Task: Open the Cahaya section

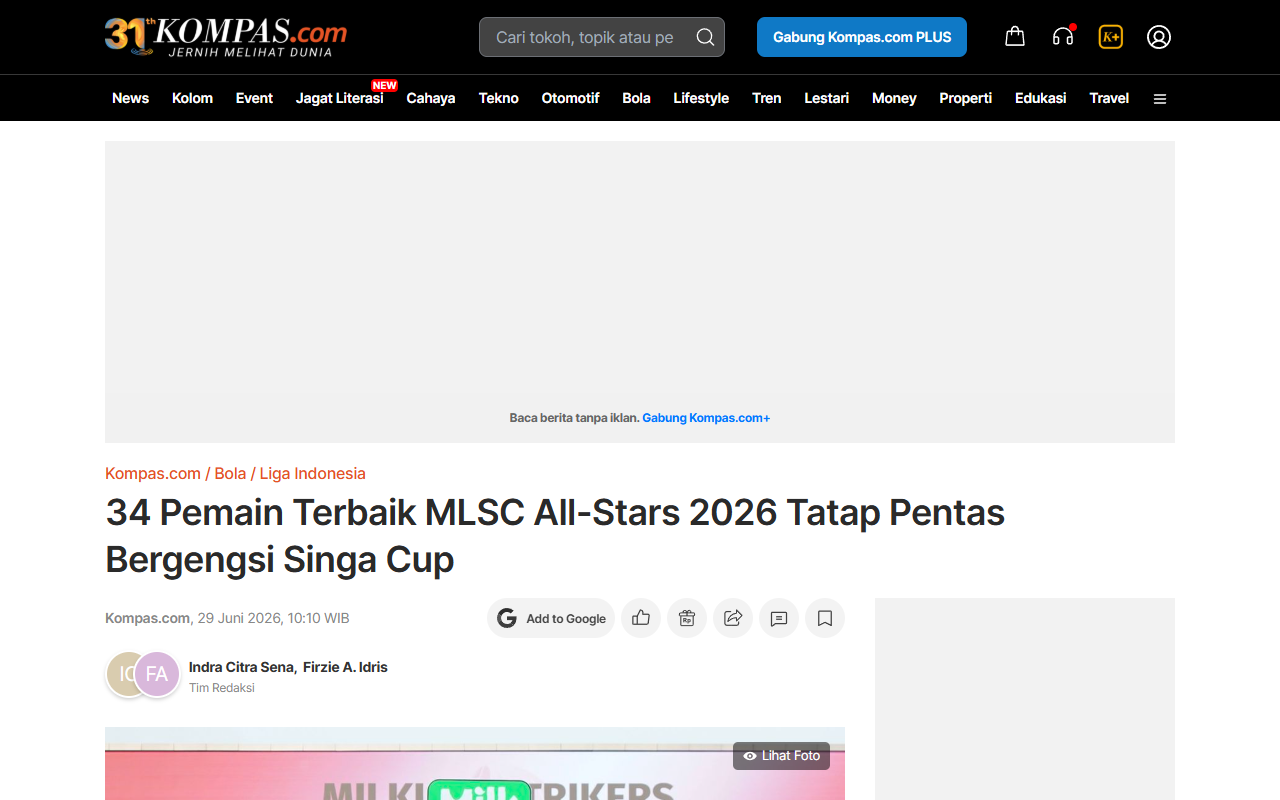Action: tap(431, 98)
